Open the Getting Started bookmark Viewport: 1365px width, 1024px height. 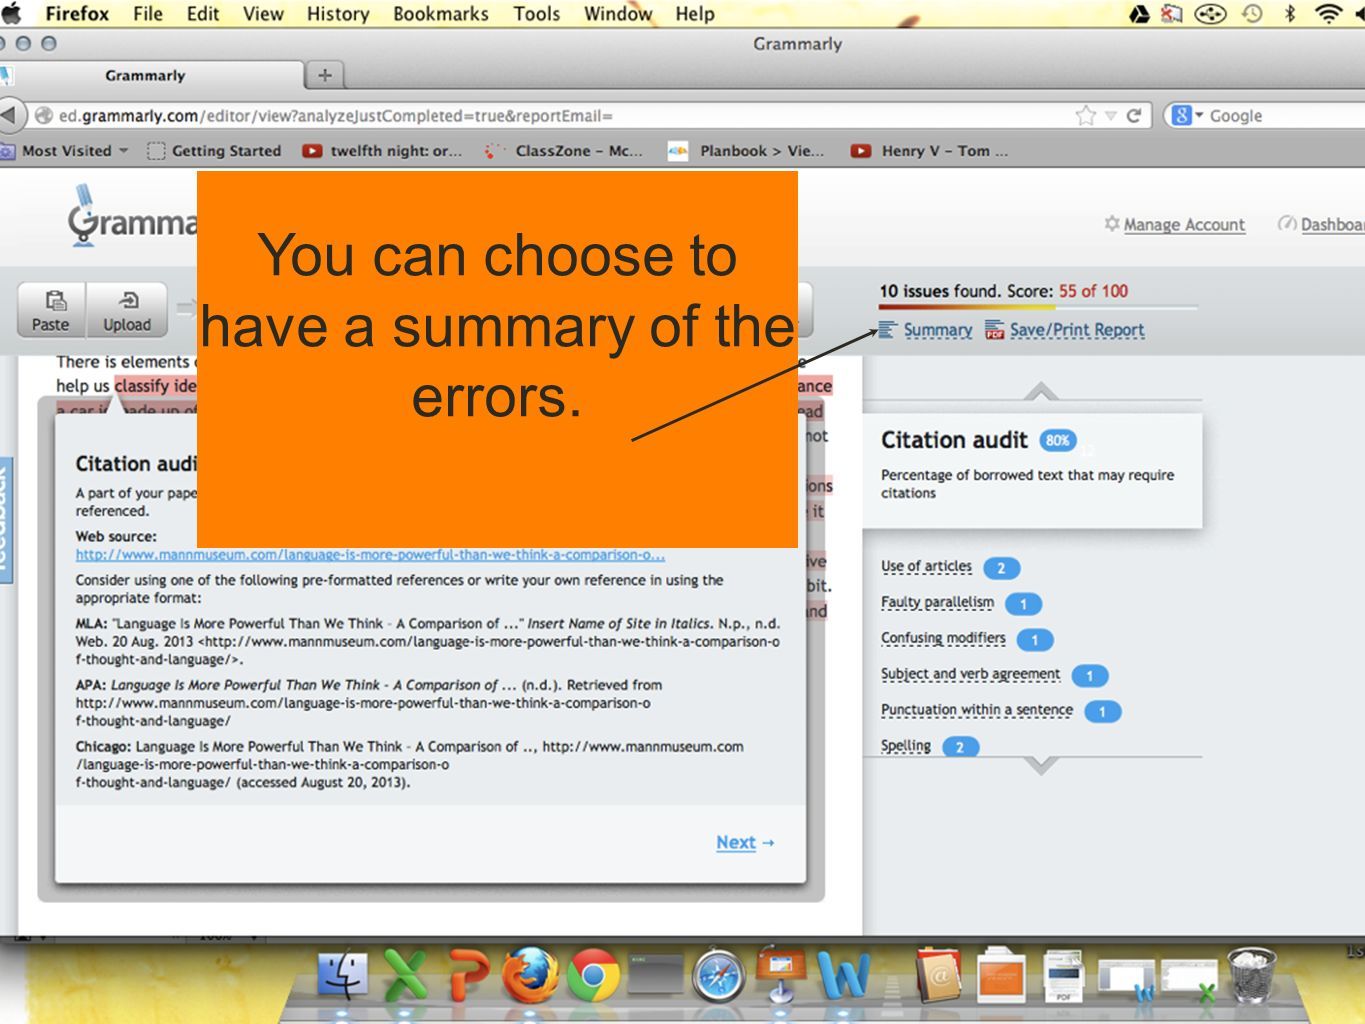pyautogui.click(x=214, y=151)
